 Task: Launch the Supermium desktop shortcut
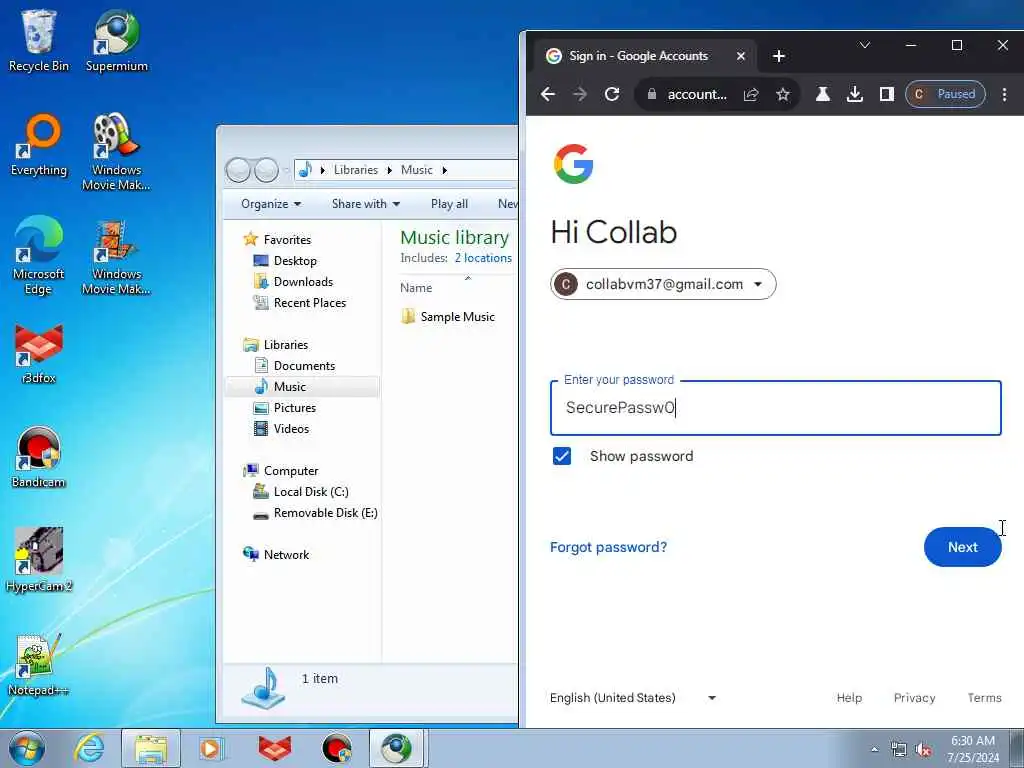pyautogui.click(x=116, y=41)
